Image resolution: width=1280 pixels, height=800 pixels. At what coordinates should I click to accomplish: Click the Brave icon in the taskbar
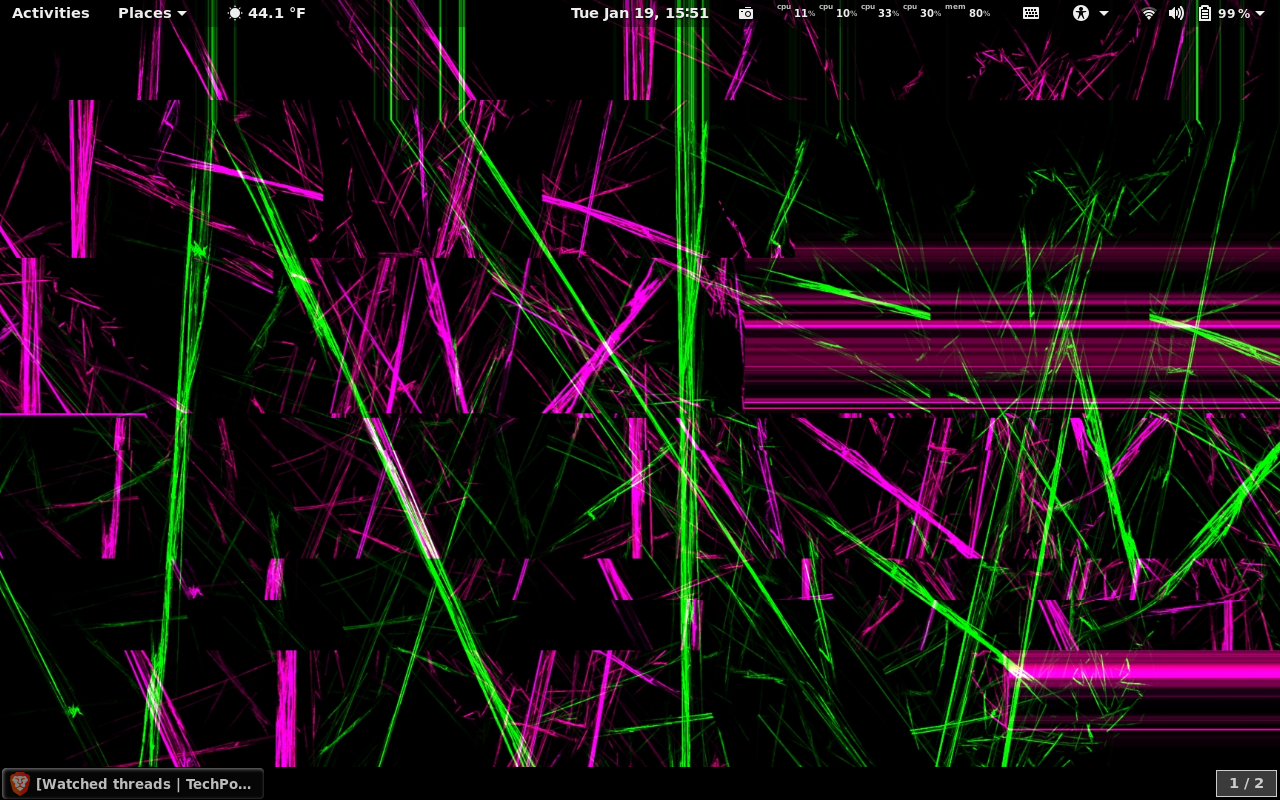20,784
